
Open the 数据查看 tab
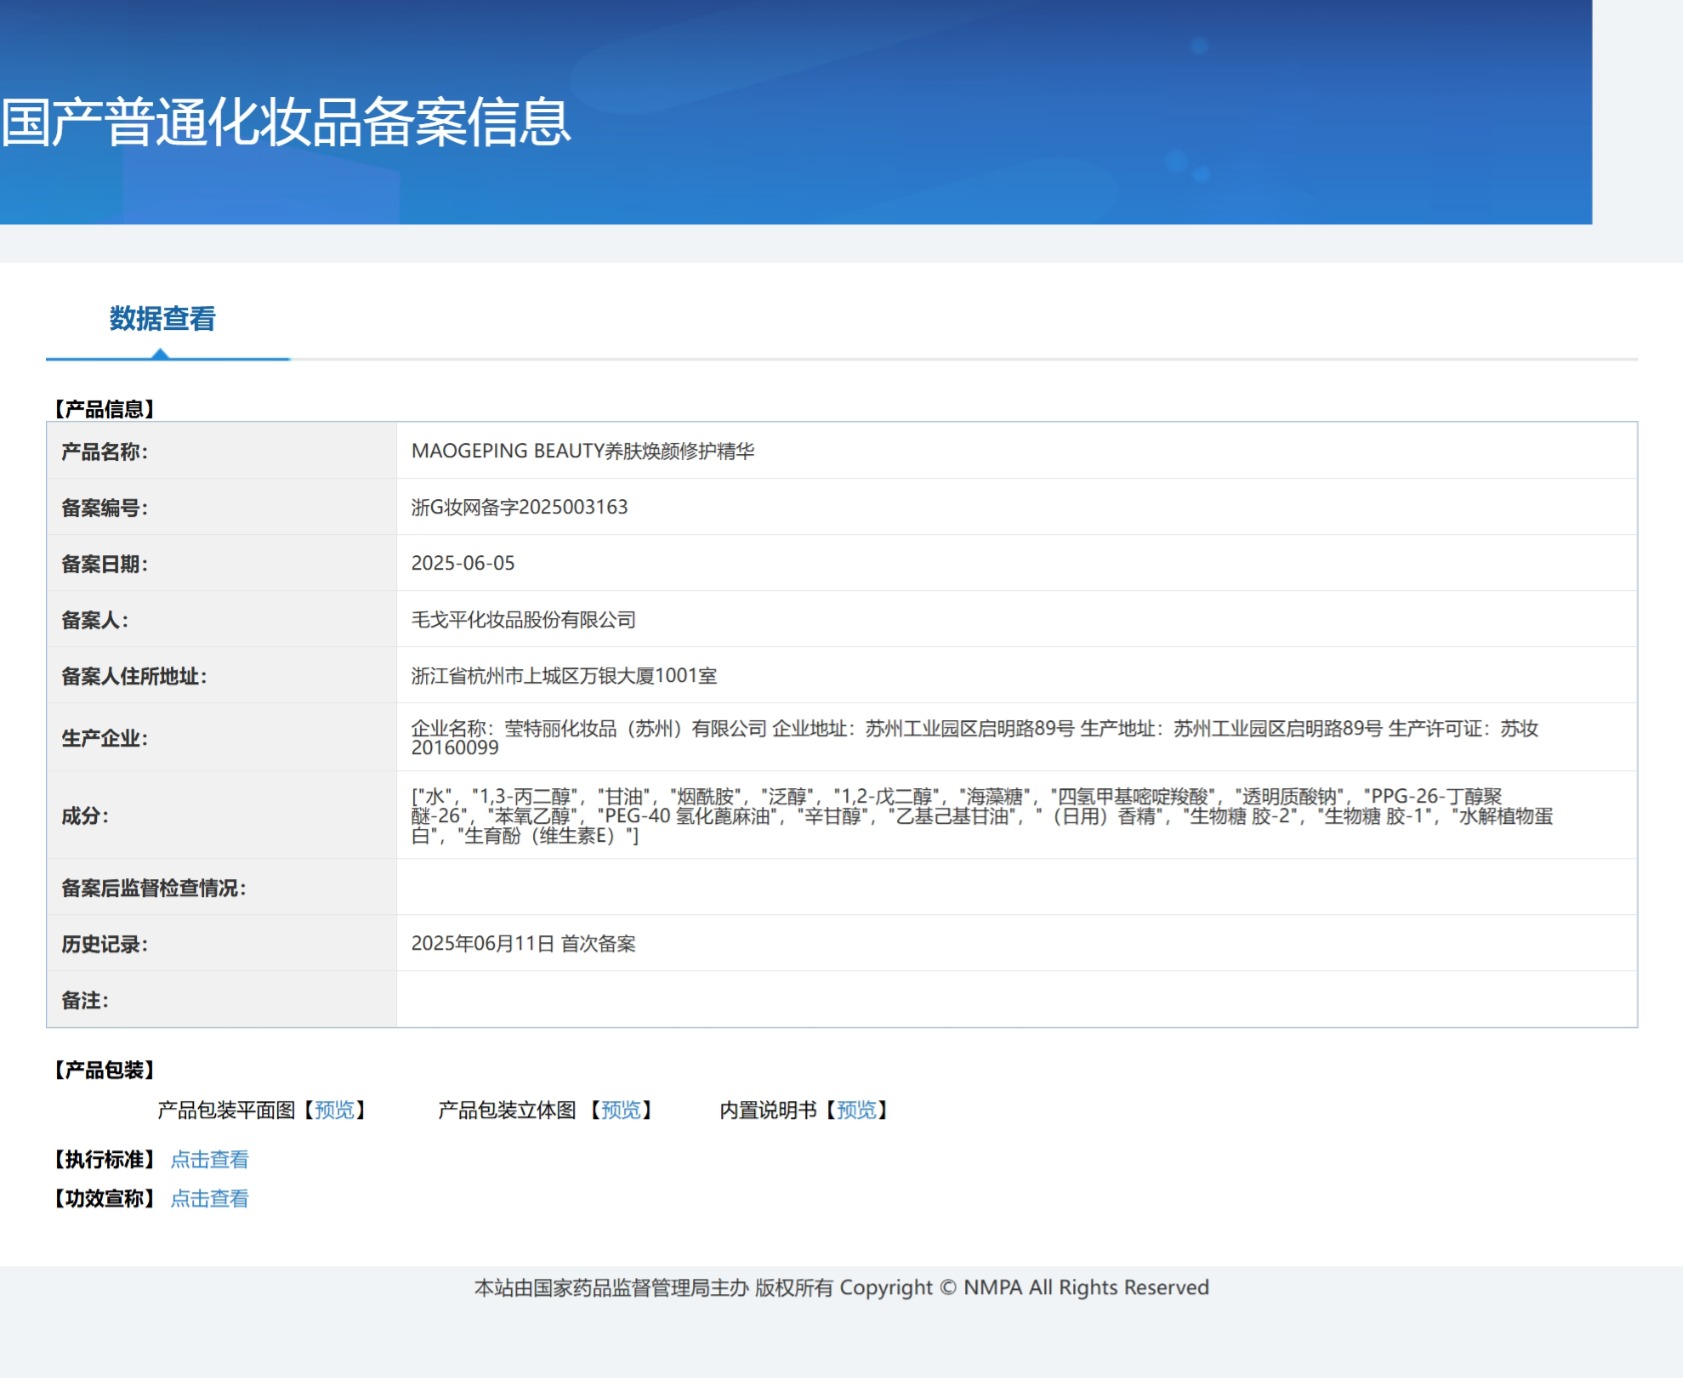(163, 319)
